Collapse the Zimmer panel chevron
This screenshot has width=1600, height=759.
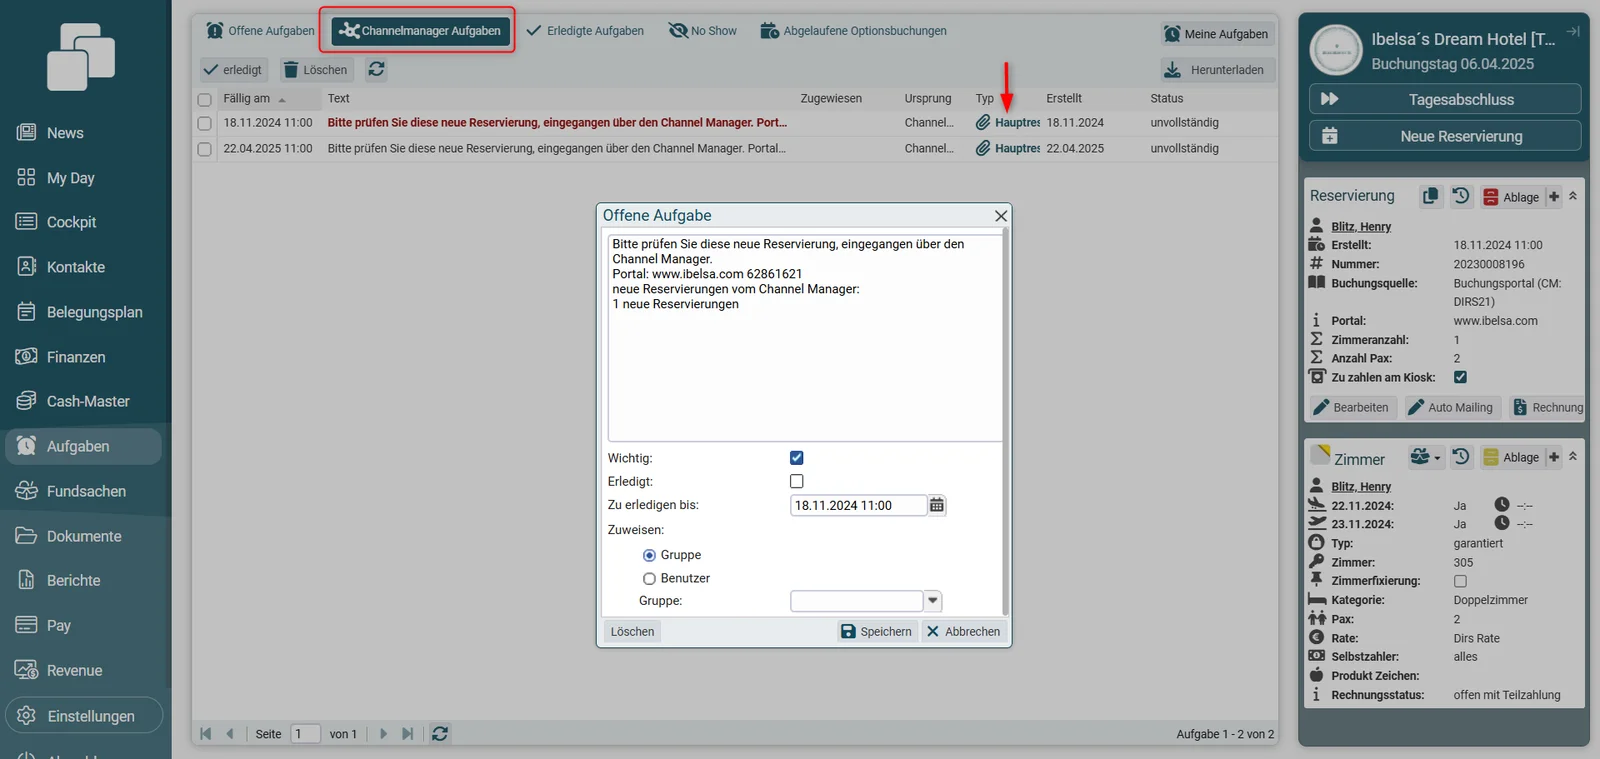(x=1573, y=456)
